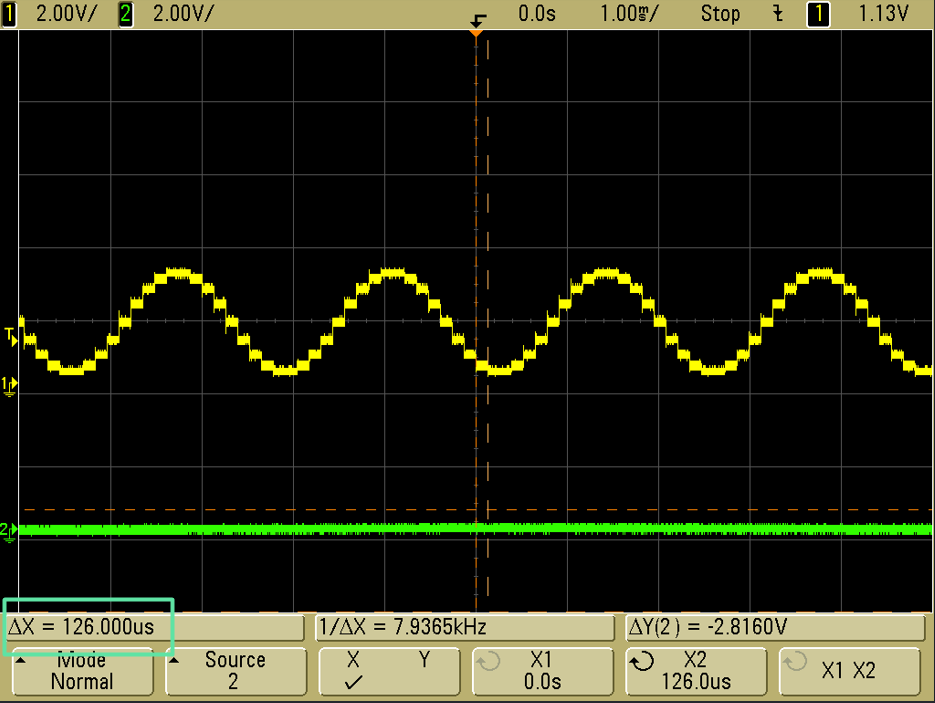Click the trigger source channel 1 badge
This screenshot has height=703, width=935.
819,13
